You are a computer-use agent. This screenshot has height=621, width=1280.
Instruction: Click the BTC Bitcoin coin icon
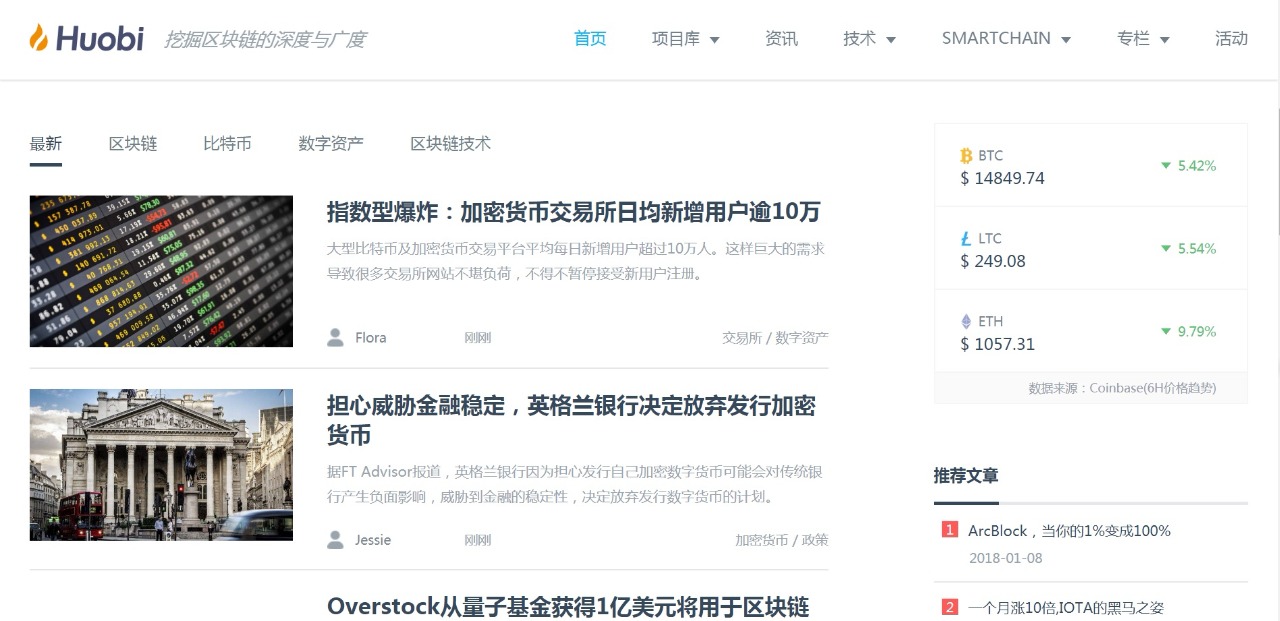point(966,156)
